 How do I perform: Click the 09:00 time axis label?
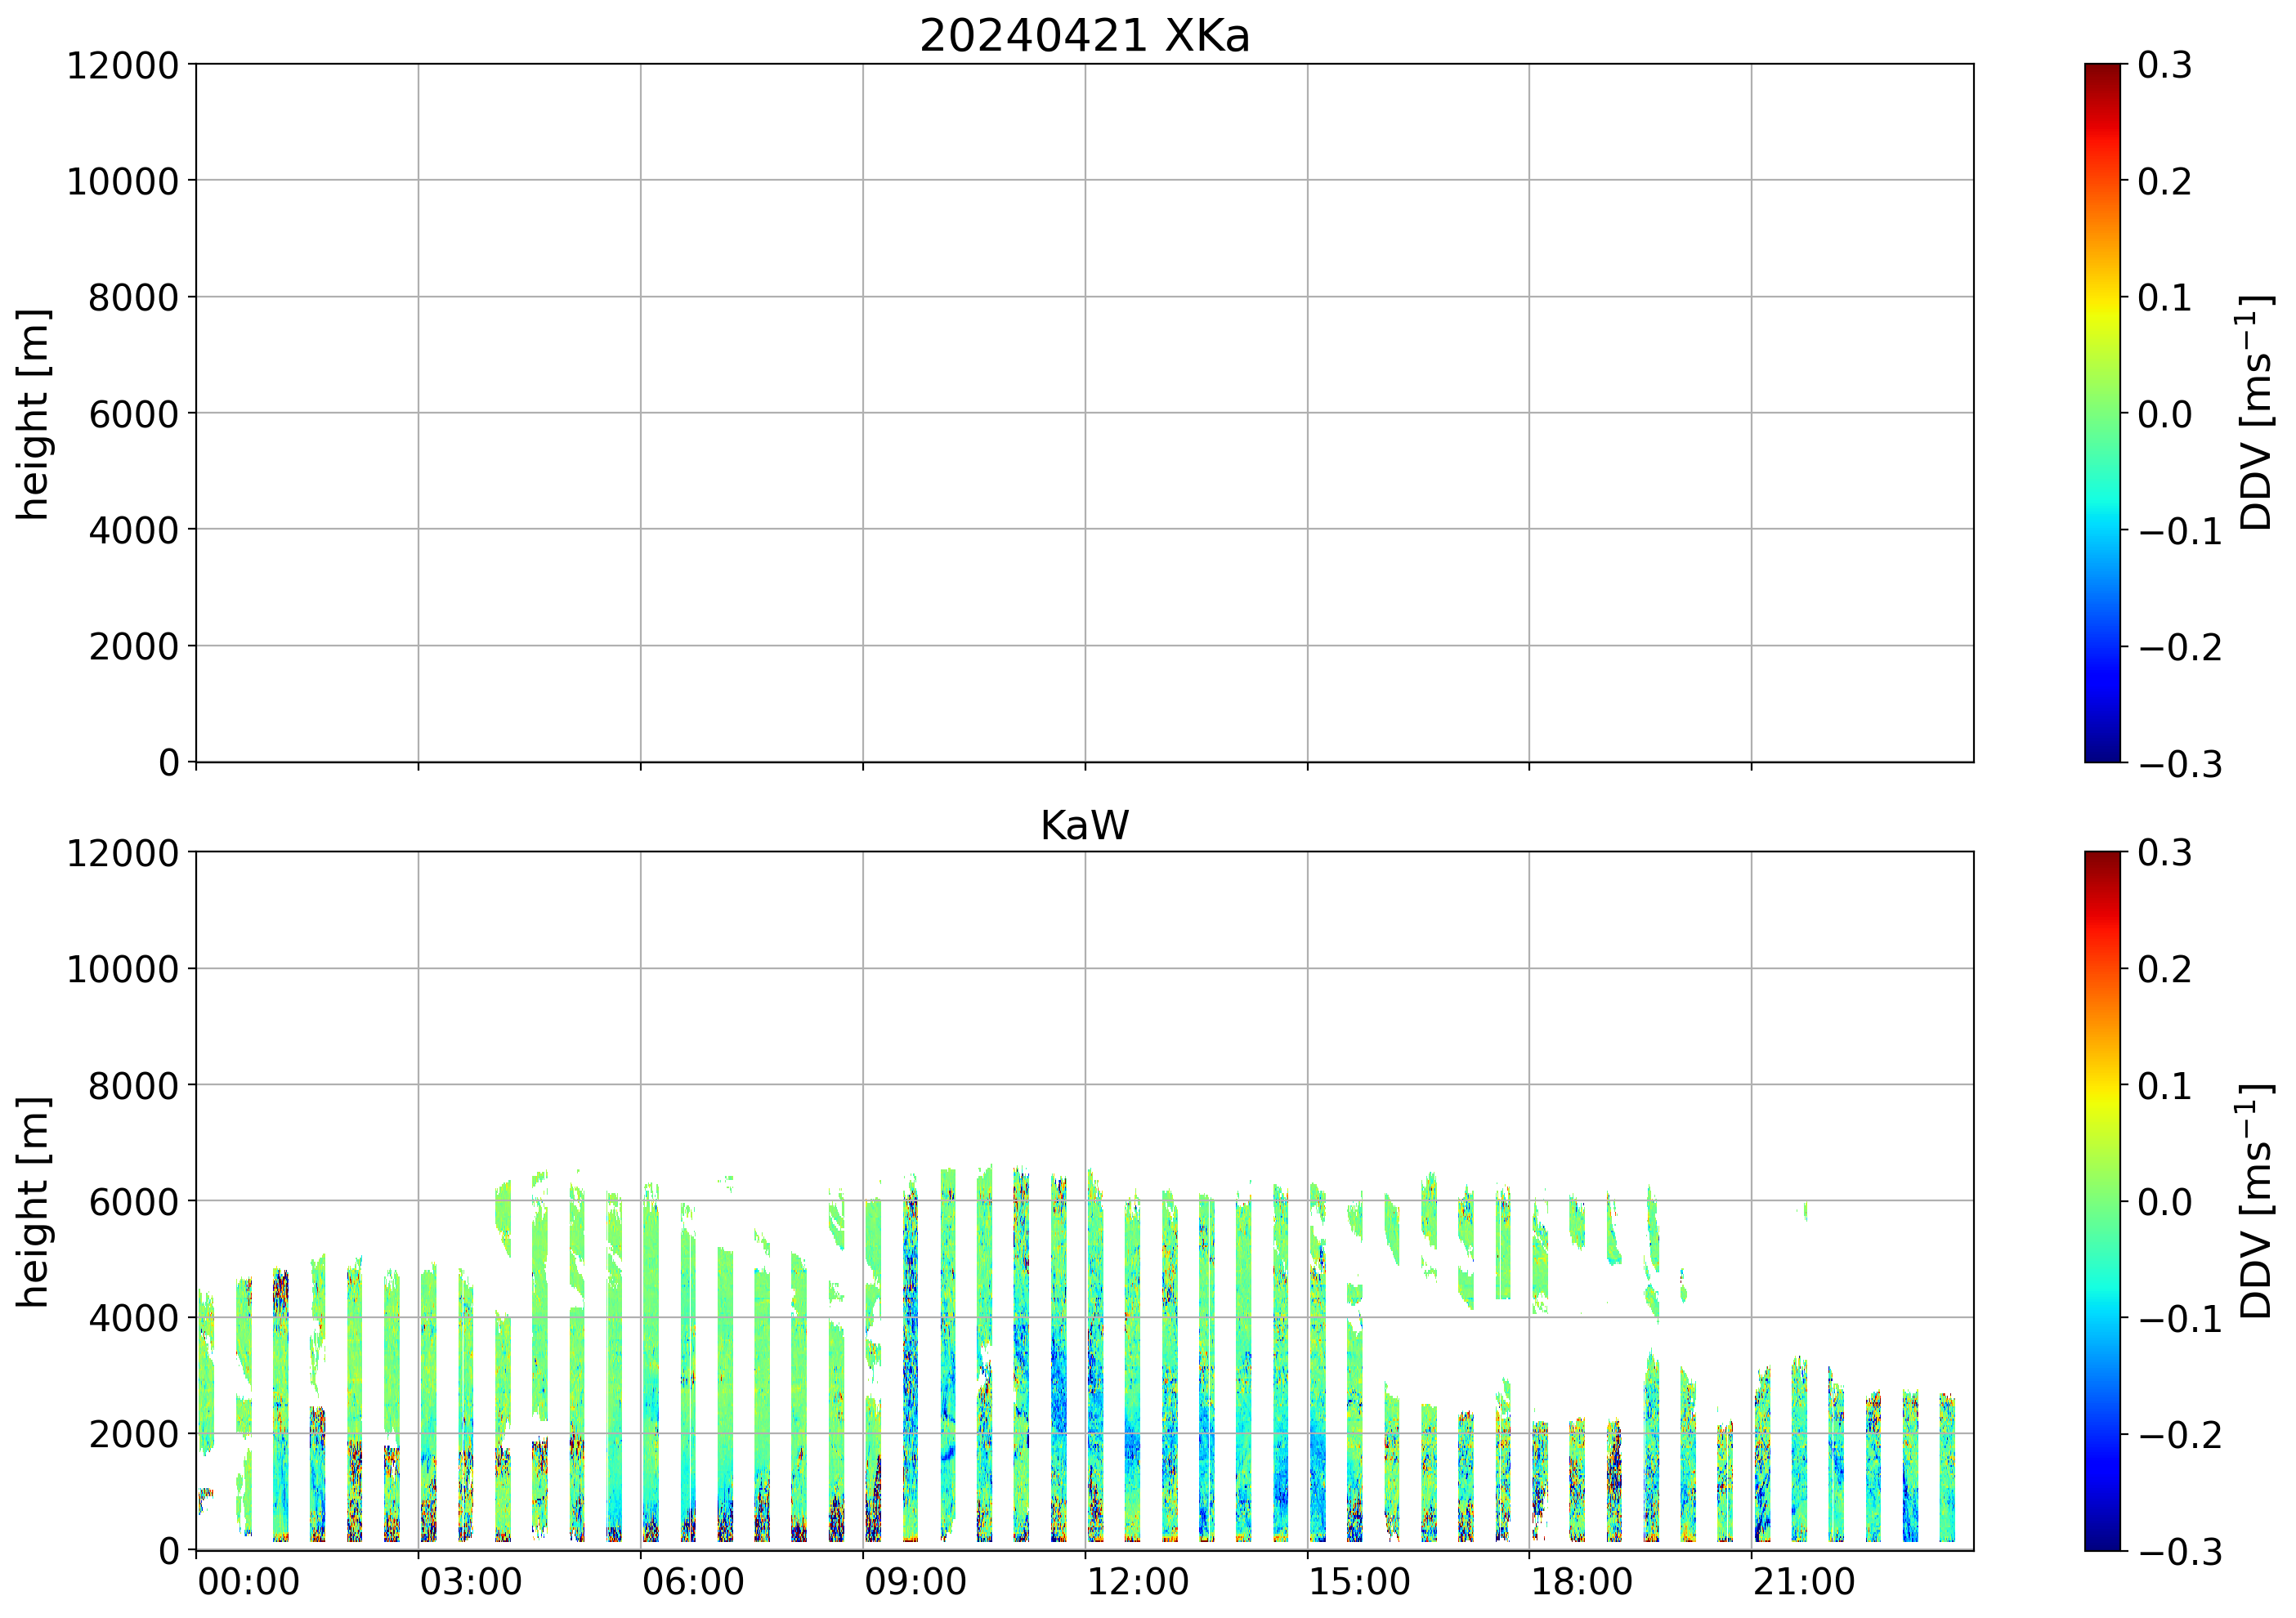(x=915, y=1583)
